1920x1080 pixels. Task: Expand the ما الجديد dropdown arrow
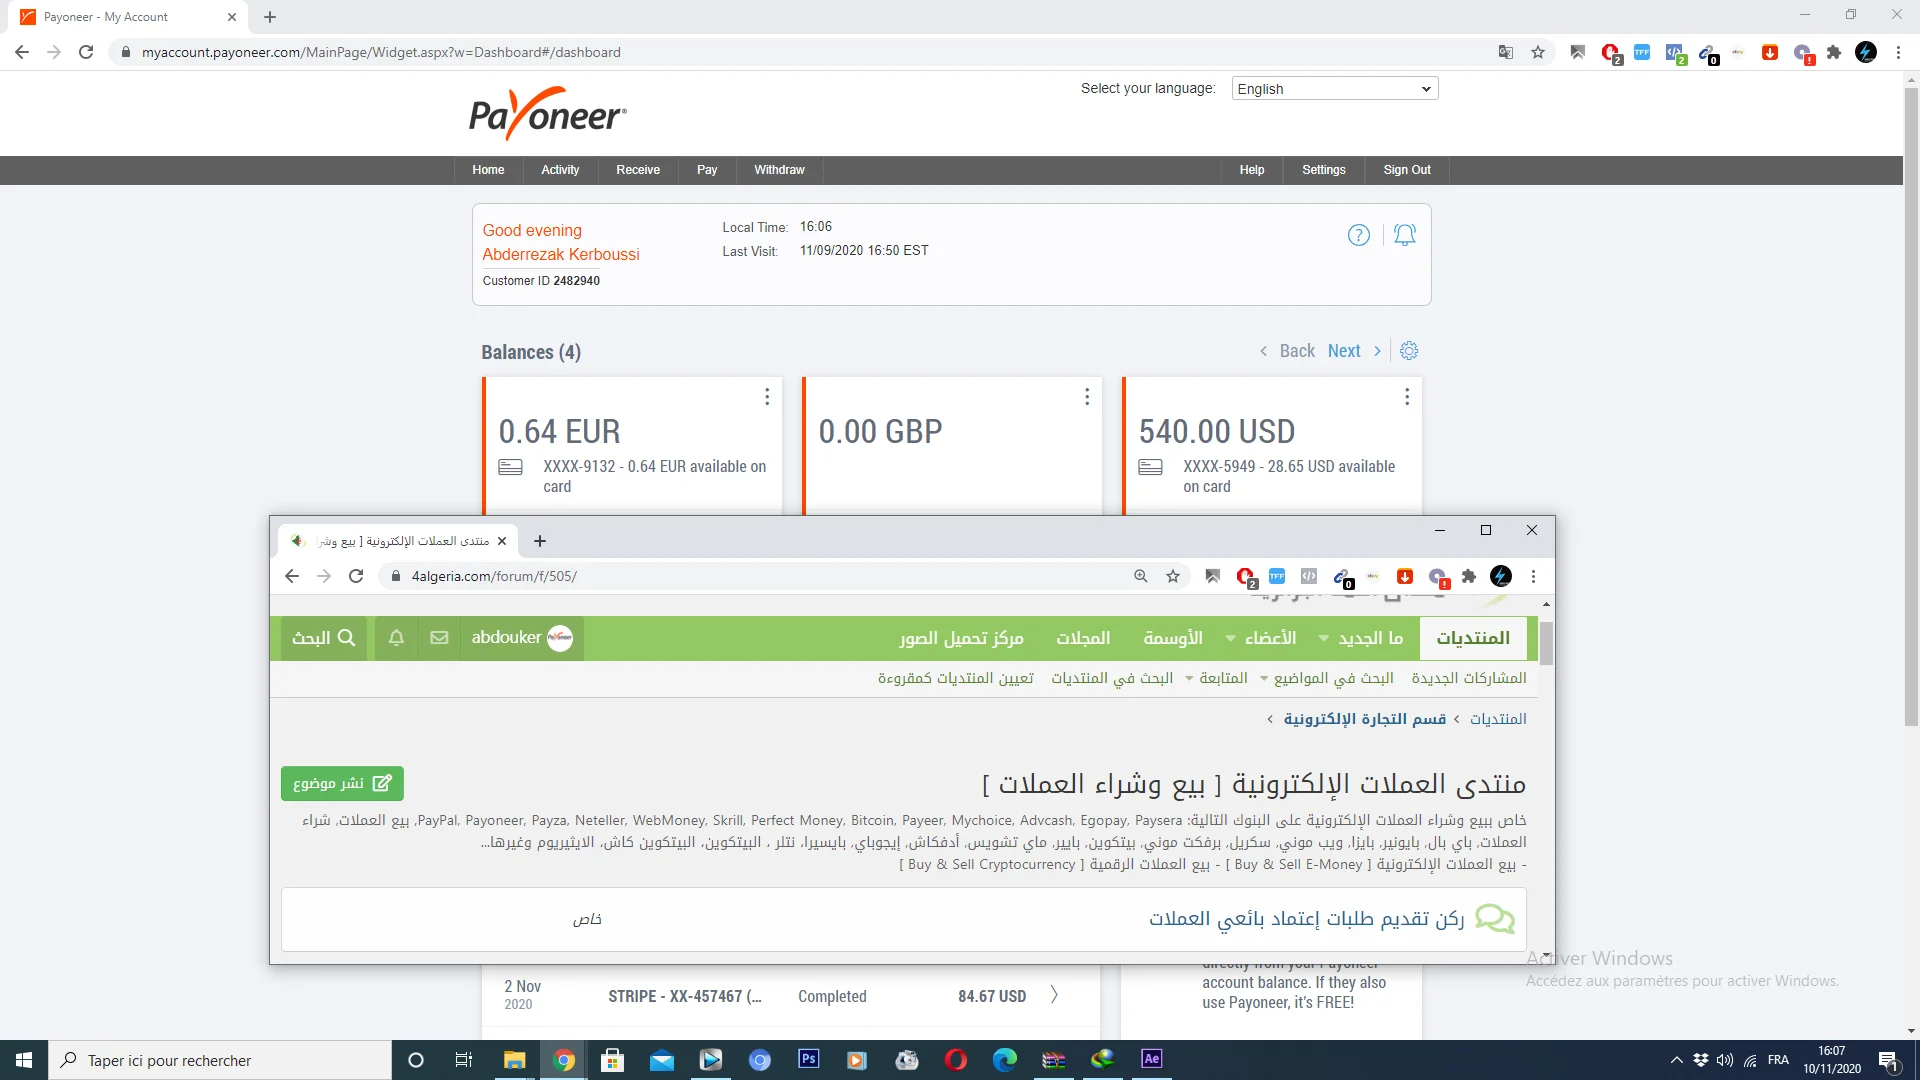(1324, 639)
